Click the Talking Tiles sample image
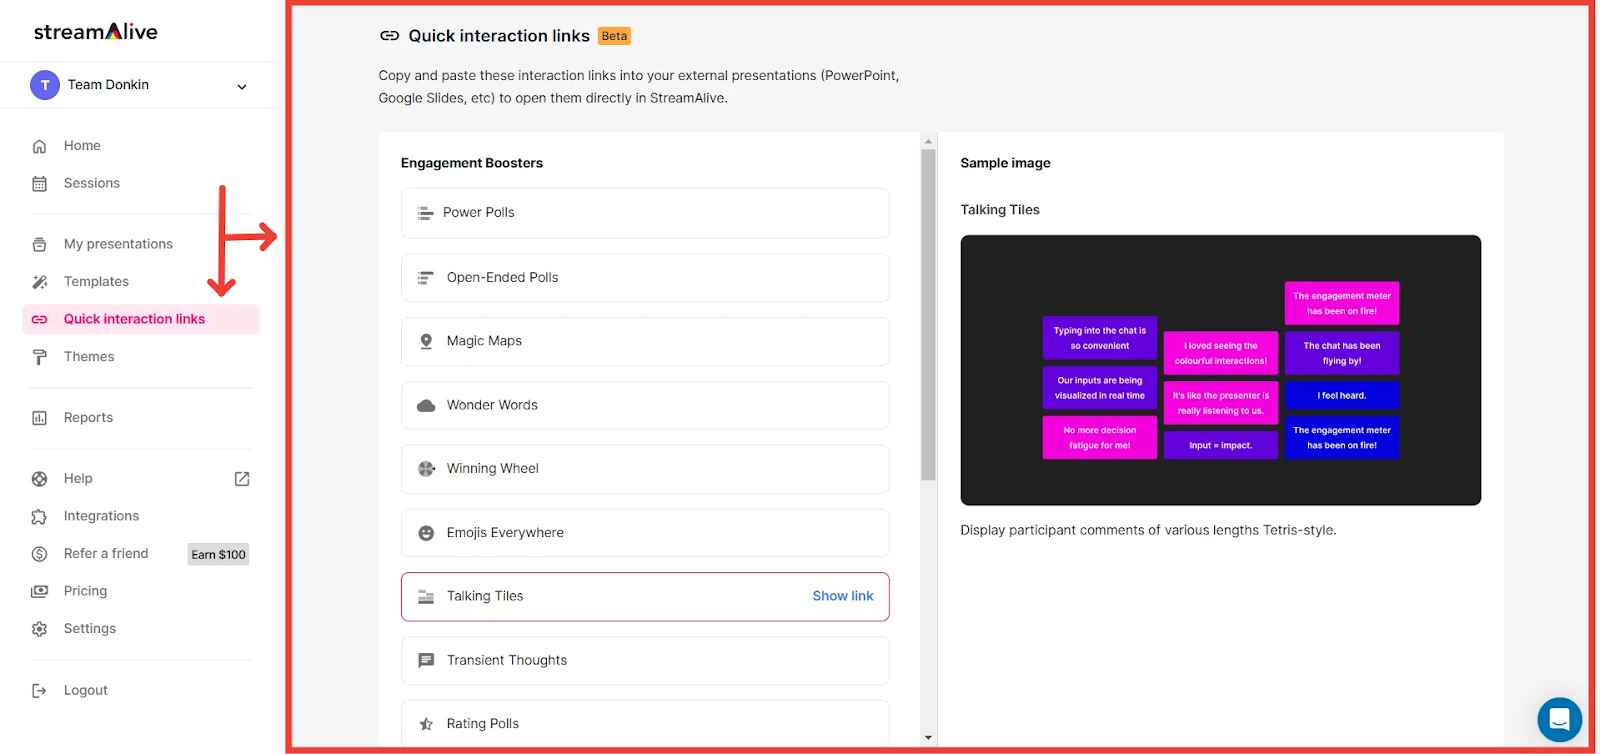1600x754 pixels. pos(1220,370)
